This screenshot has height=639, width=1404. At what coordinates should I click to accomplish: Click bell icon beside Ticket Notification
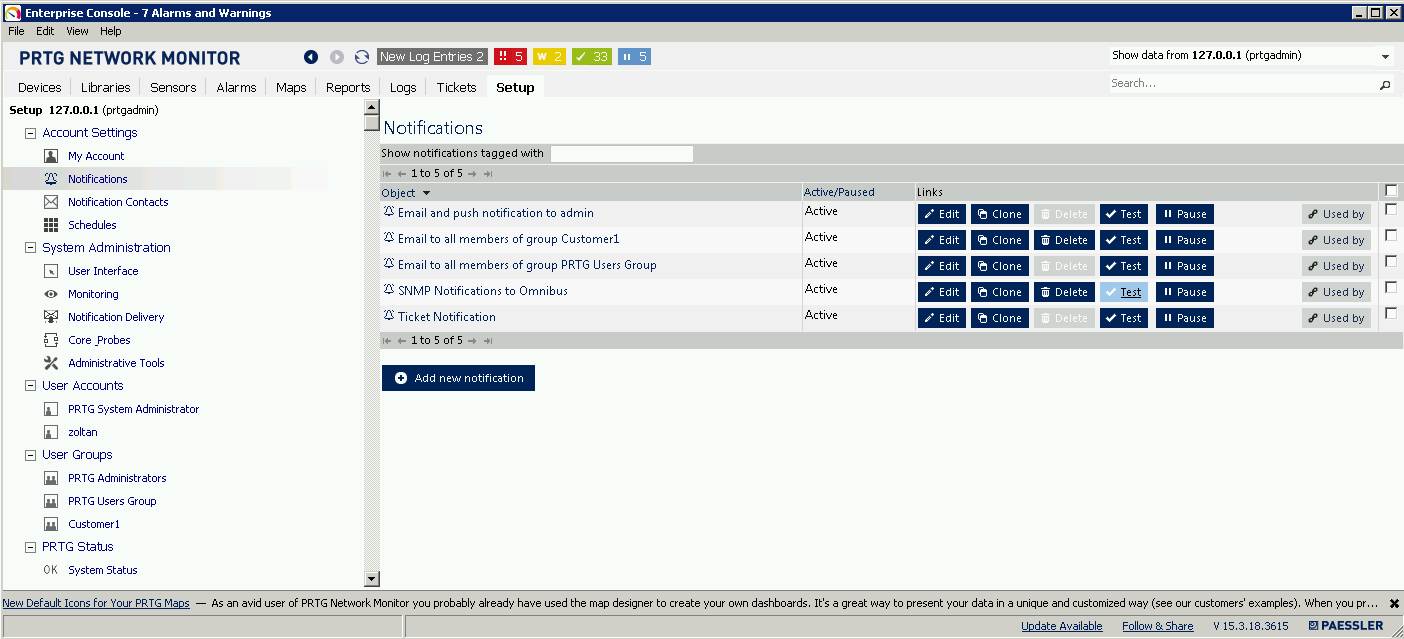click(x=389, y=316)
